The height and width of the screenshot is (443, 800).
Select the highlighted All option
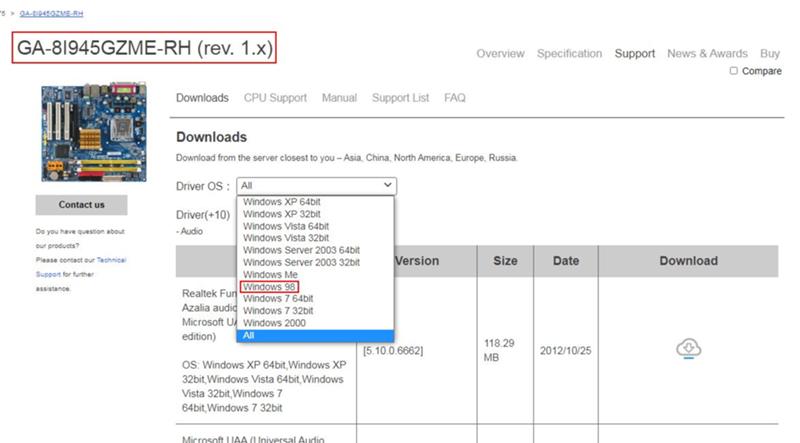315,335
